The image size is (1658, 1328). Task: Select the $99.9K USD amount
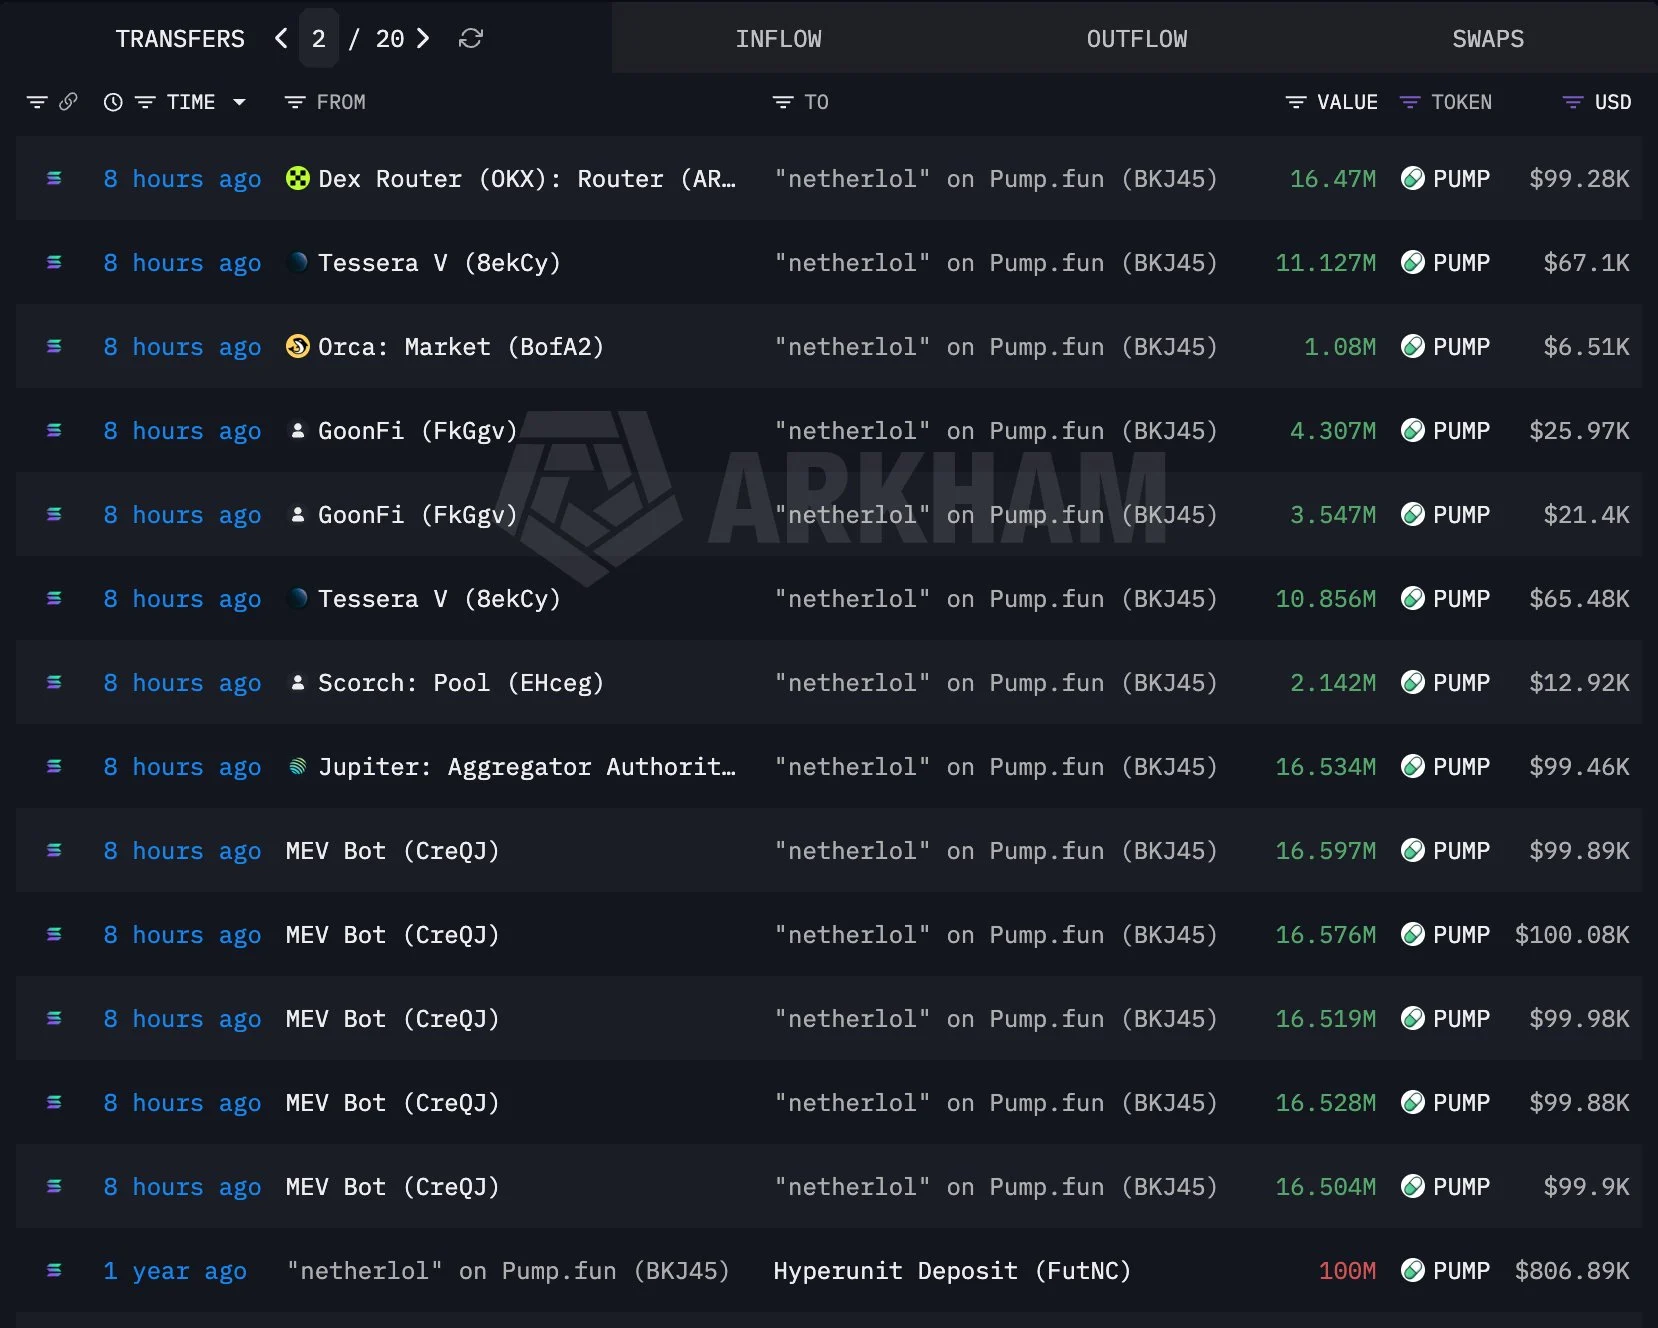pos(1586,1187)
